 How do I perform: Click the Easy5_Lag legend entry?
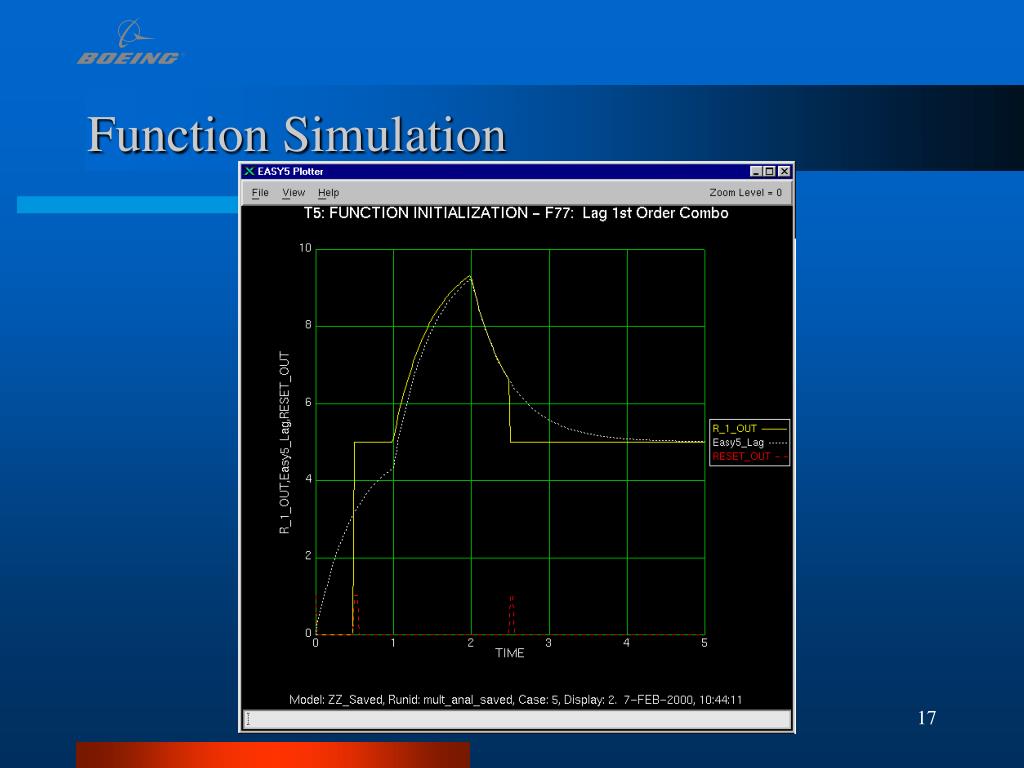point(749,442)
